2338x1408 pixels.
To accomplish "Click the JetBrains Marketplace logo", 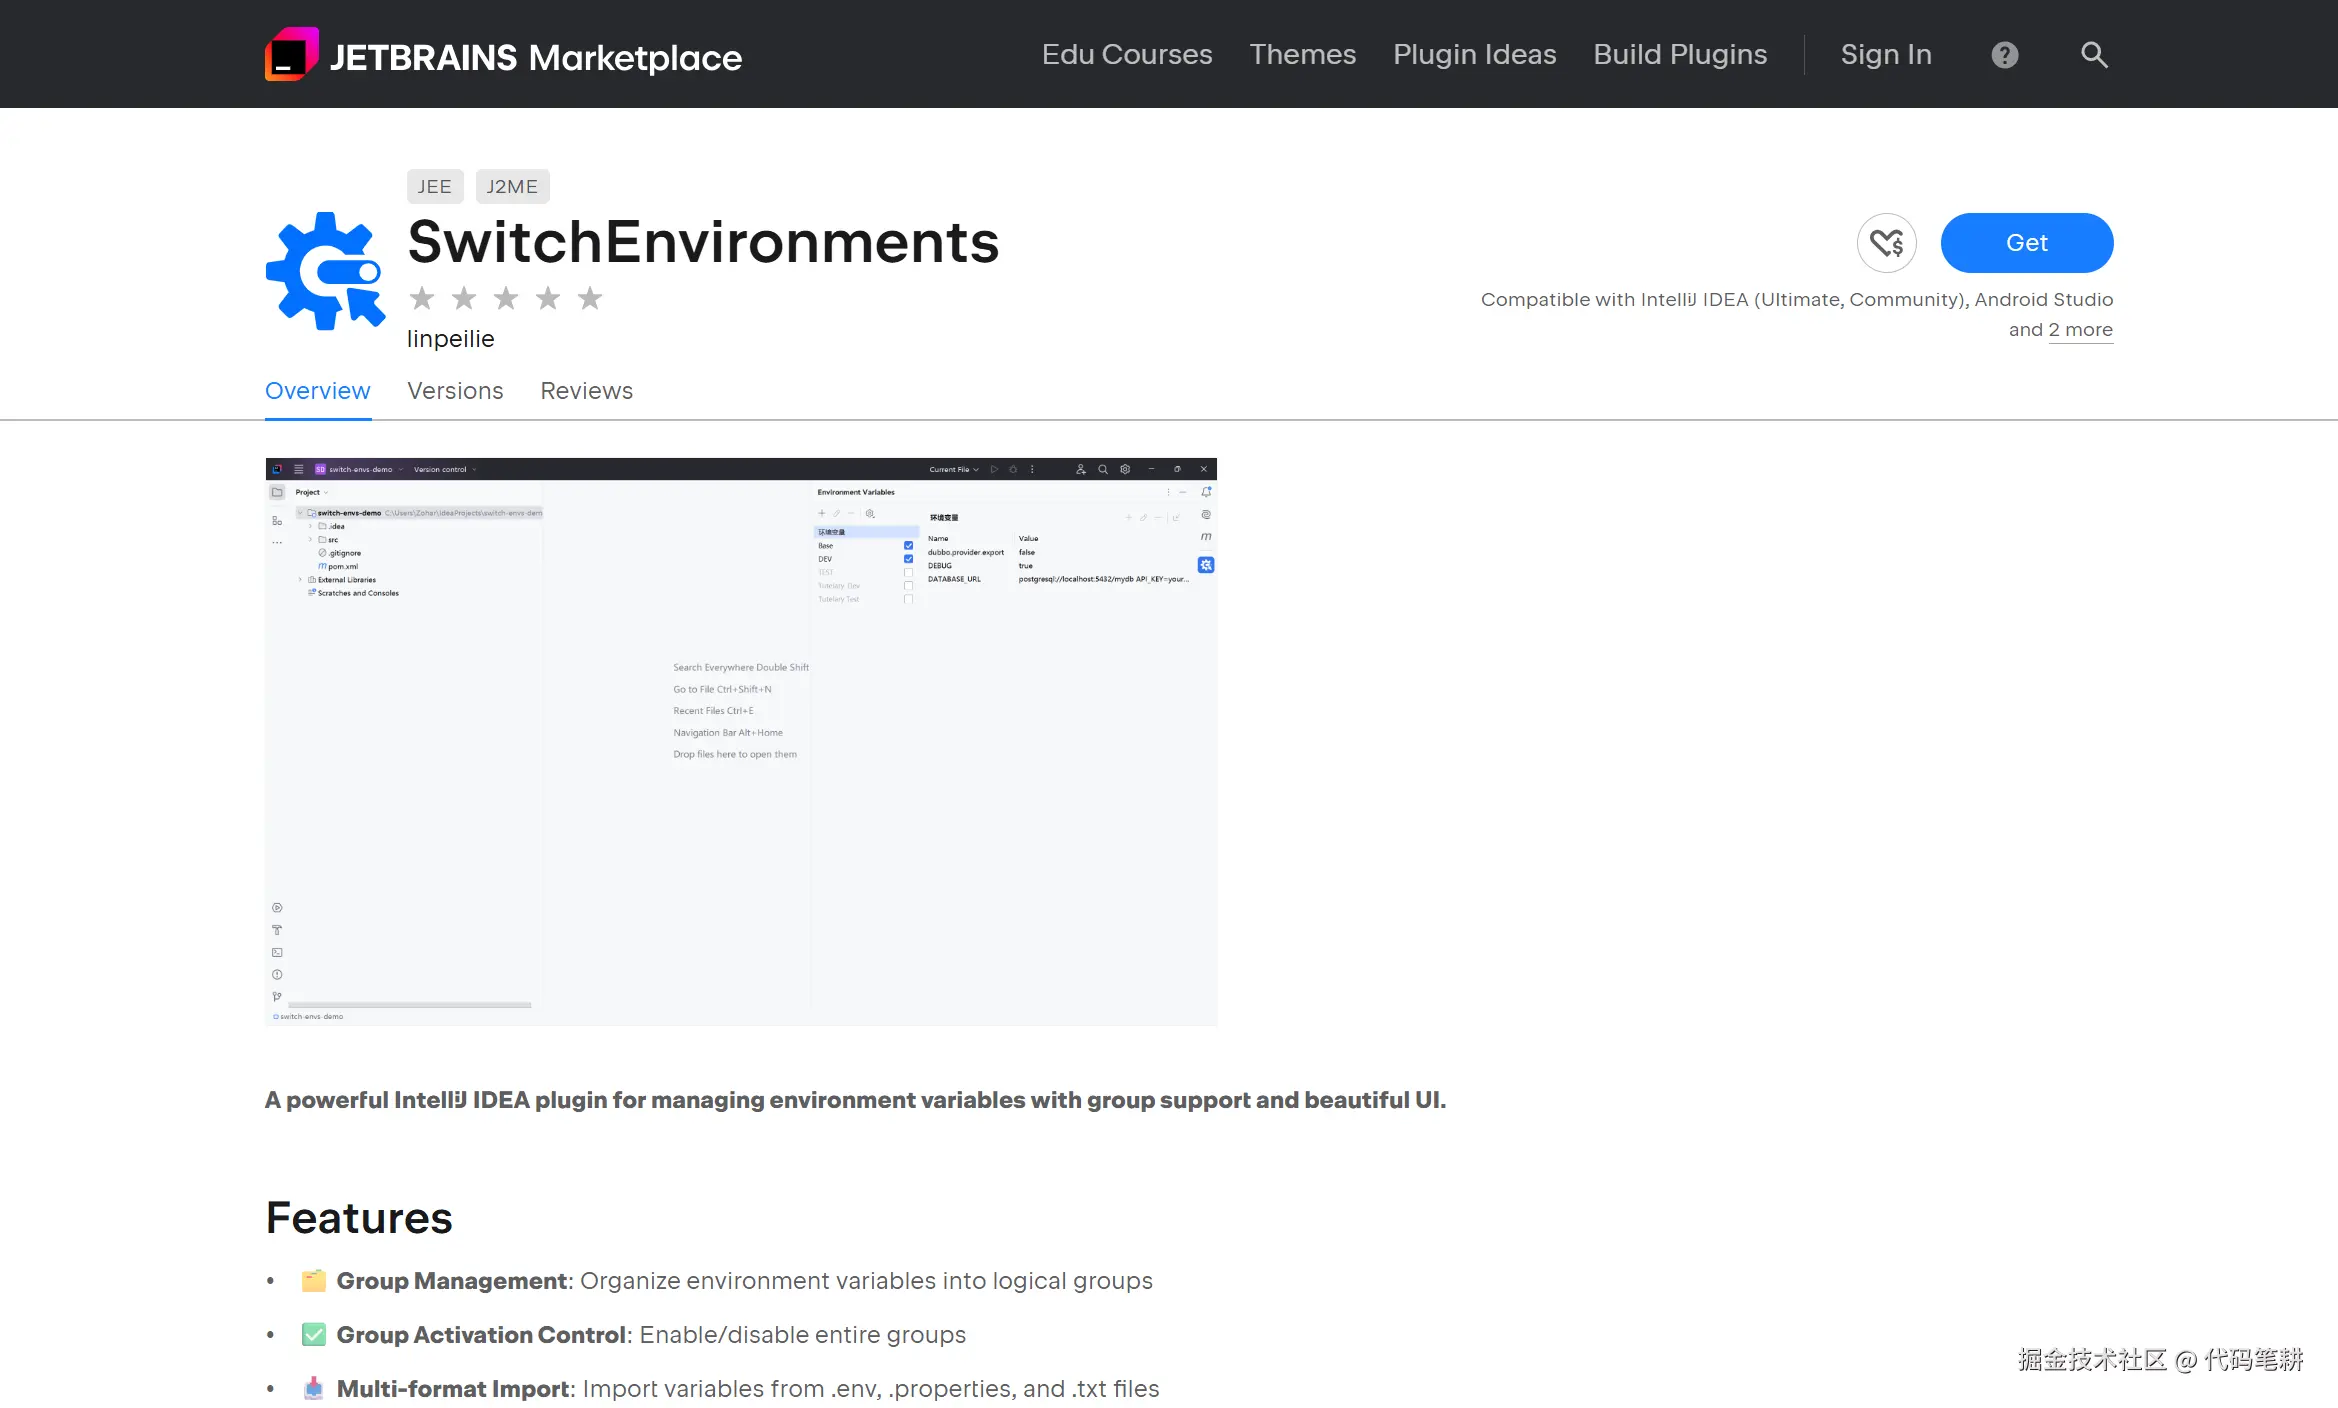I will (503, 55).
